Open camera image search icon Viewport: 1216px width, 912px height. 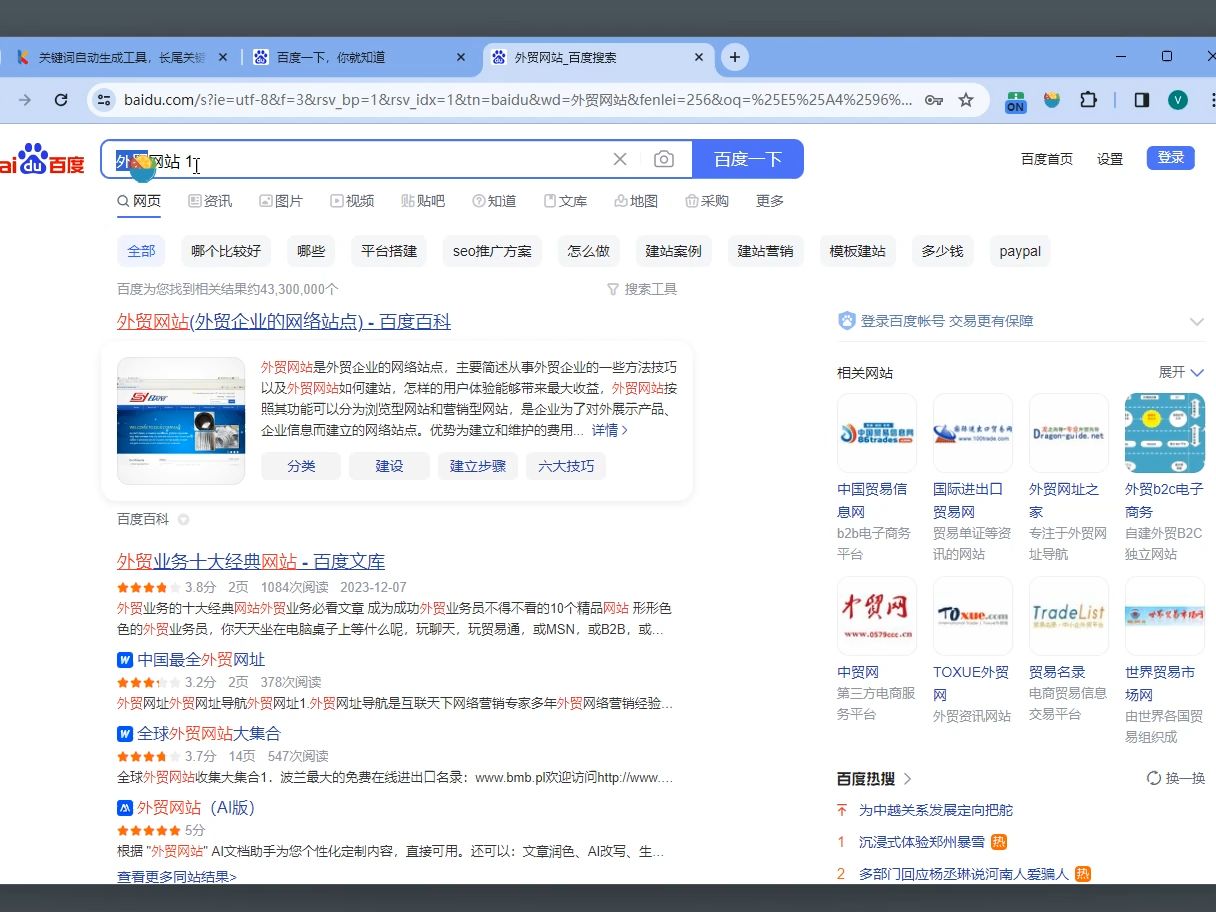(664, 159)
